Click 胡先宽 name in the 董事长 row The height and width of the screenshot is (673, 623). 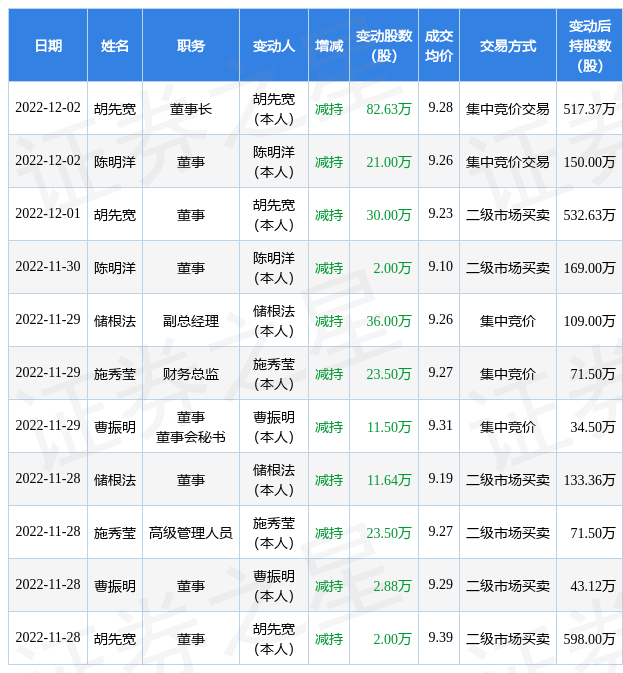pos(115,109)
